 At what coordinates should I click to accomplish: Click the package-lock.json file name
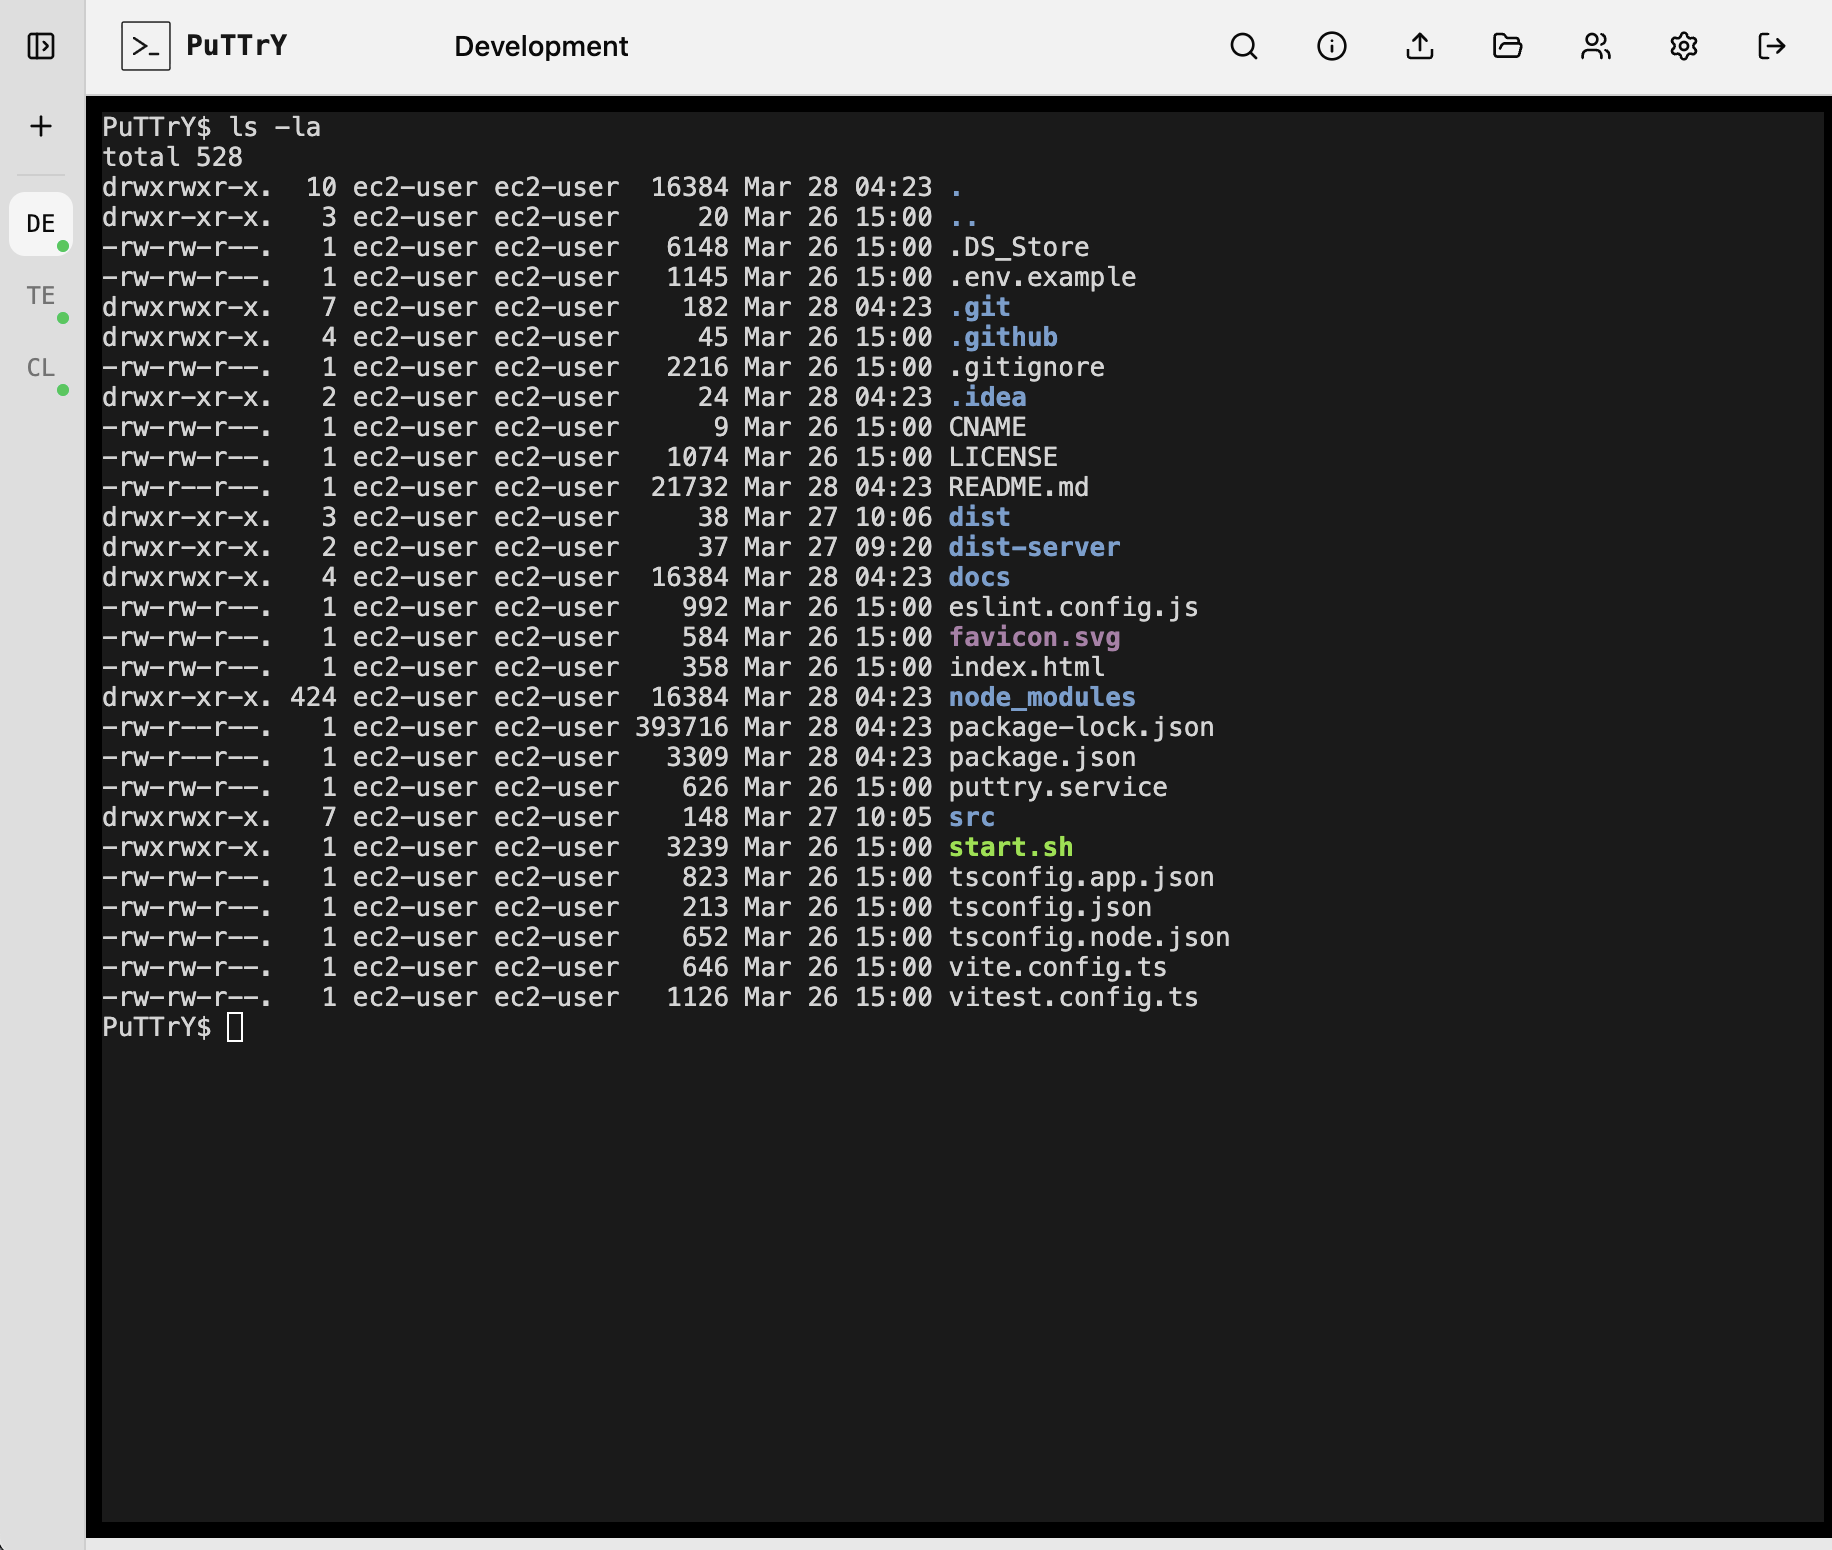[1082, 727]
